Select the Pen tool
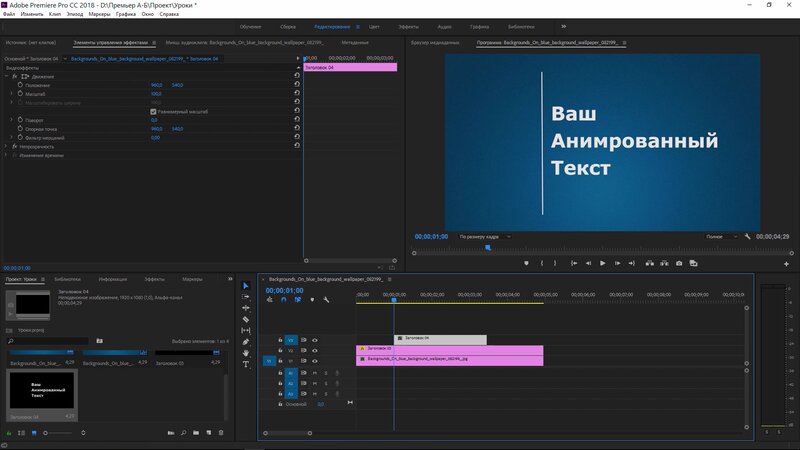The width and height of the screenshot is (800, 450). coord(245,342)
